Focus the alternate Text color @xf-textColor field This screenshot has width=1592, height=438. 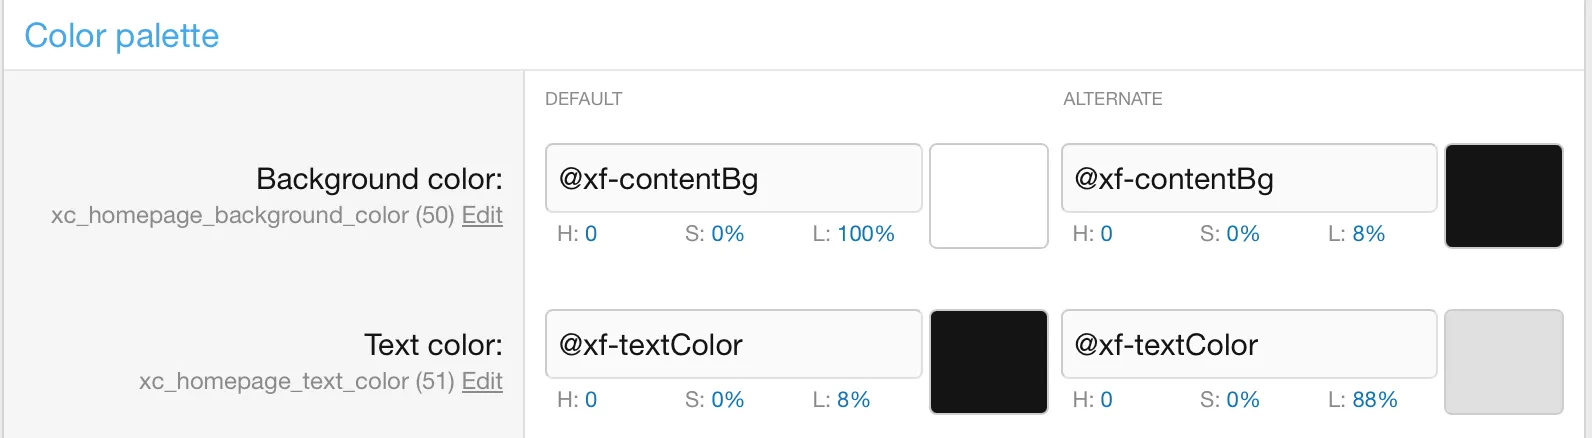point(1248,345)
